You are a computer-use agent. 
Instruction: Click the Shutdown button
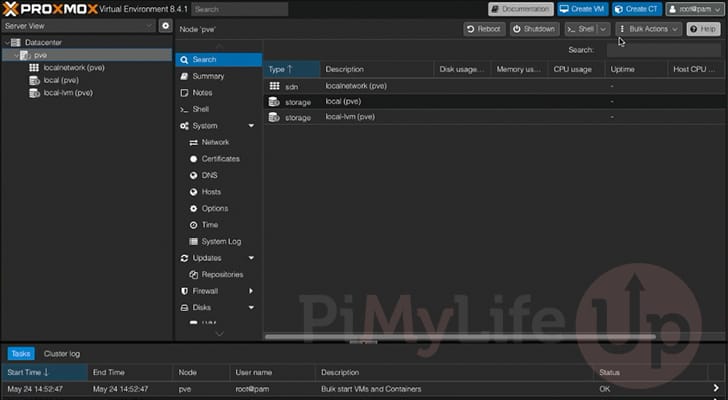[x=535, y=29]
